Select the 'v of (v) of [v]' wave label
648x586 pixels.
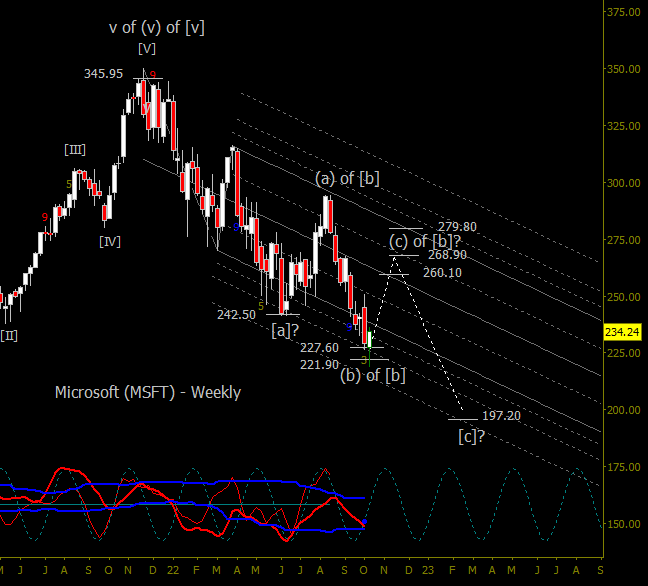157,28
